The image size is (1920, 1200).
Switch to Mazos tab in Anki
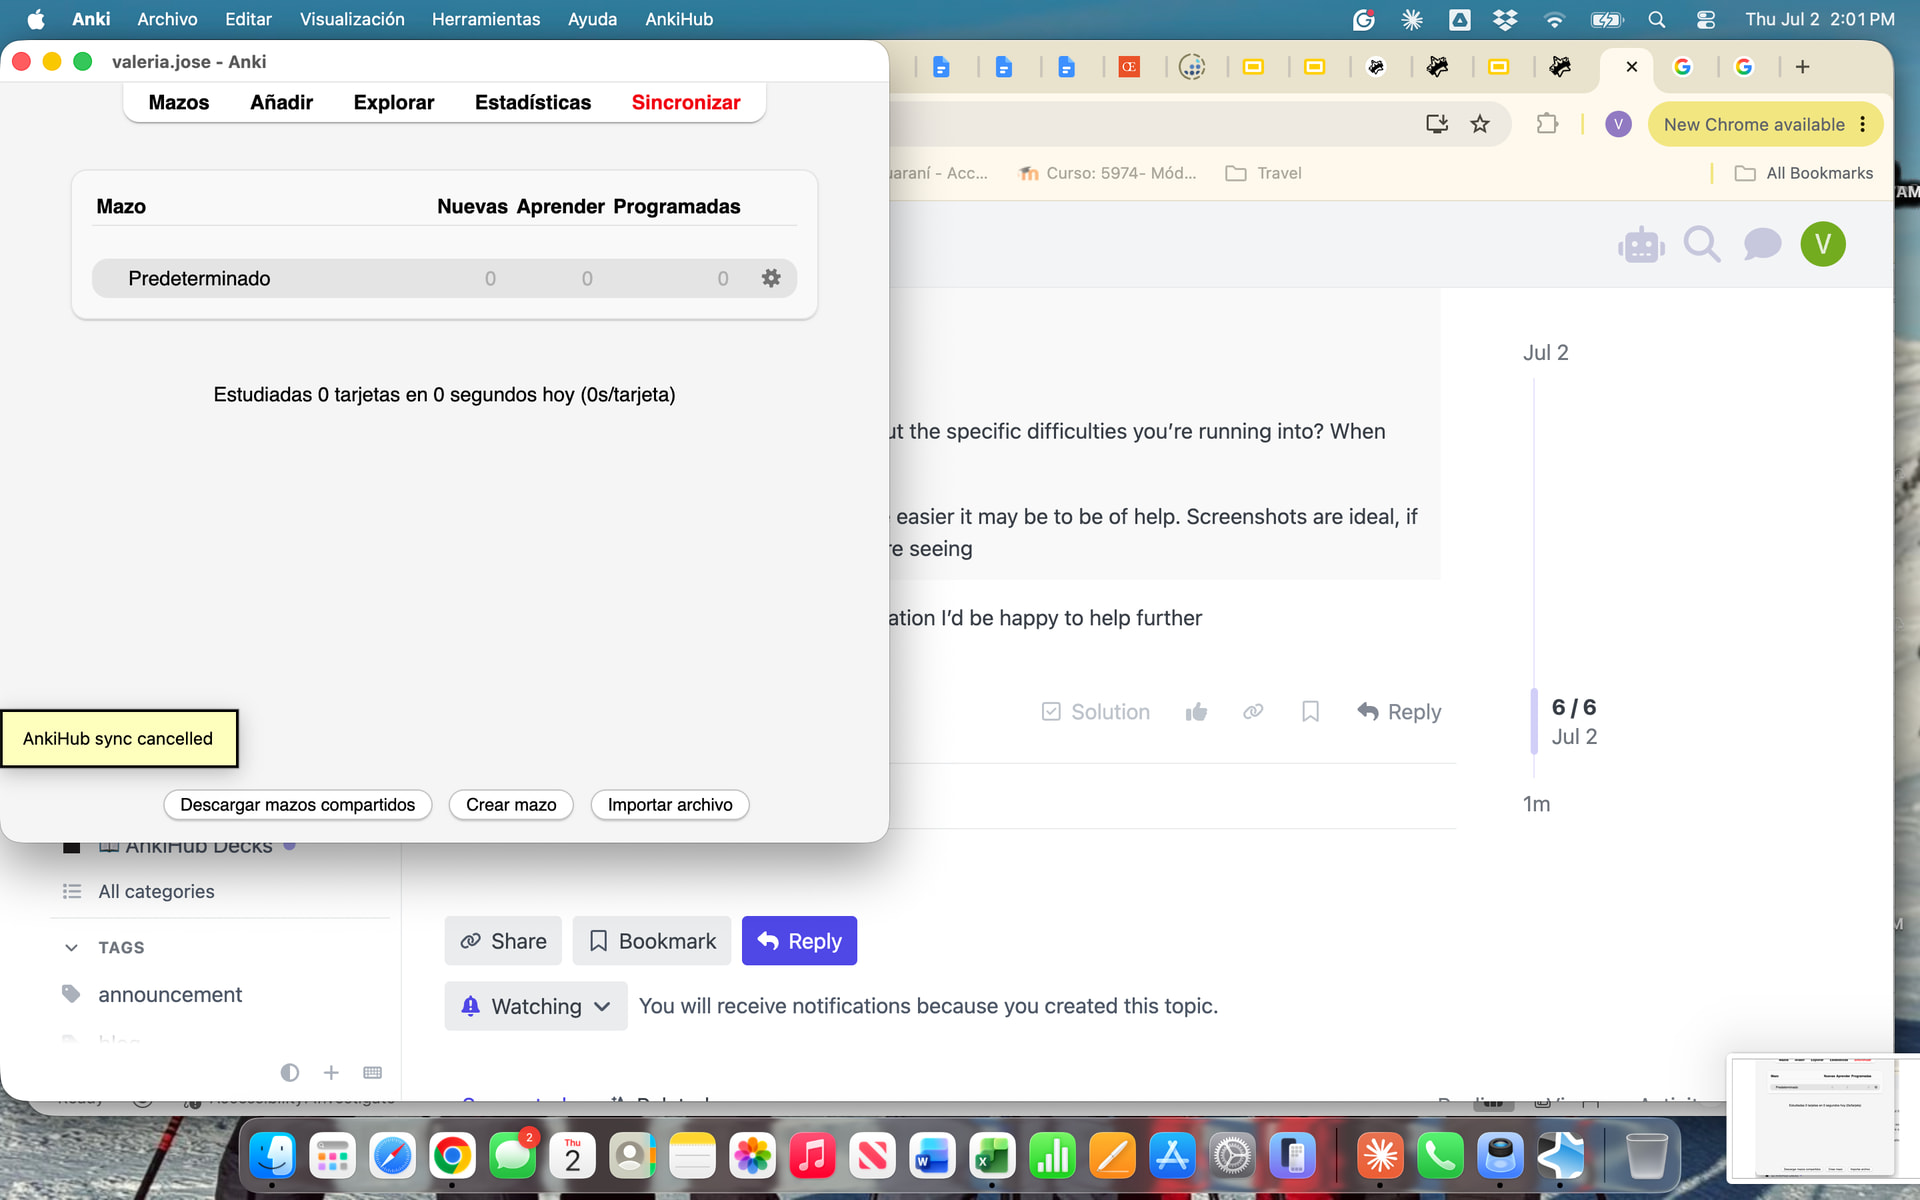point(179,102)
